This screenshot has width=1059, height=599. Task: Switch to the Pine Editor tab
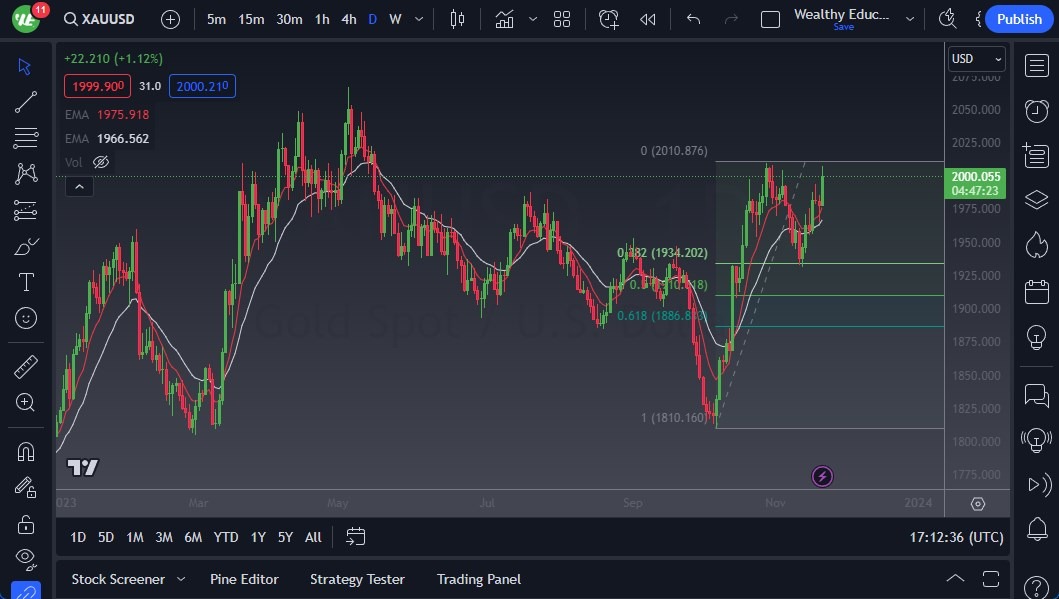(x=244, y=579)
